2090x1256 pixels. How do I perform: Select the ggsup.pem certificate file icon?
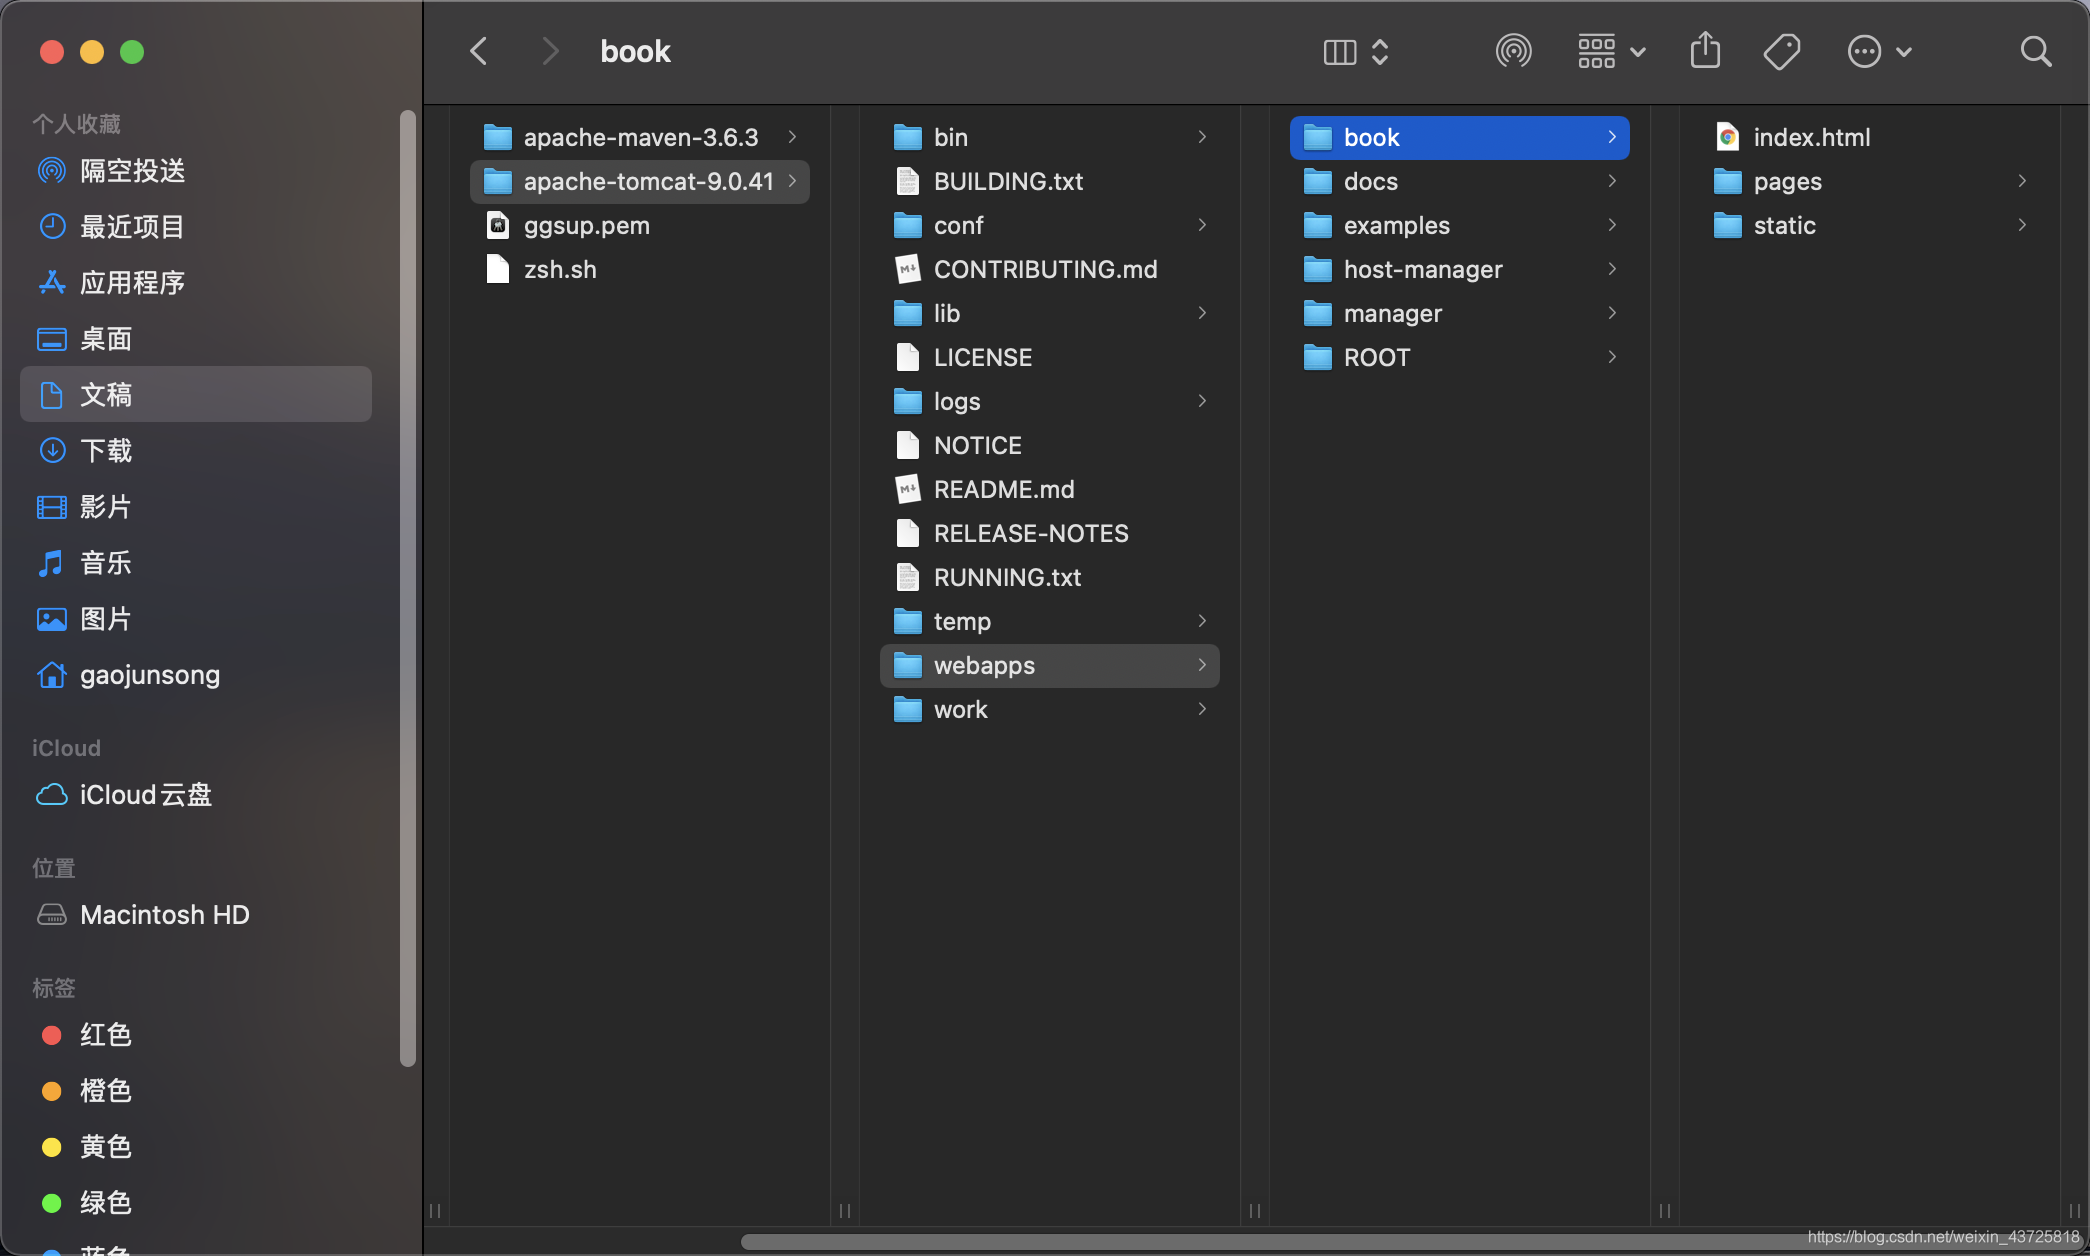click(498, 225)
